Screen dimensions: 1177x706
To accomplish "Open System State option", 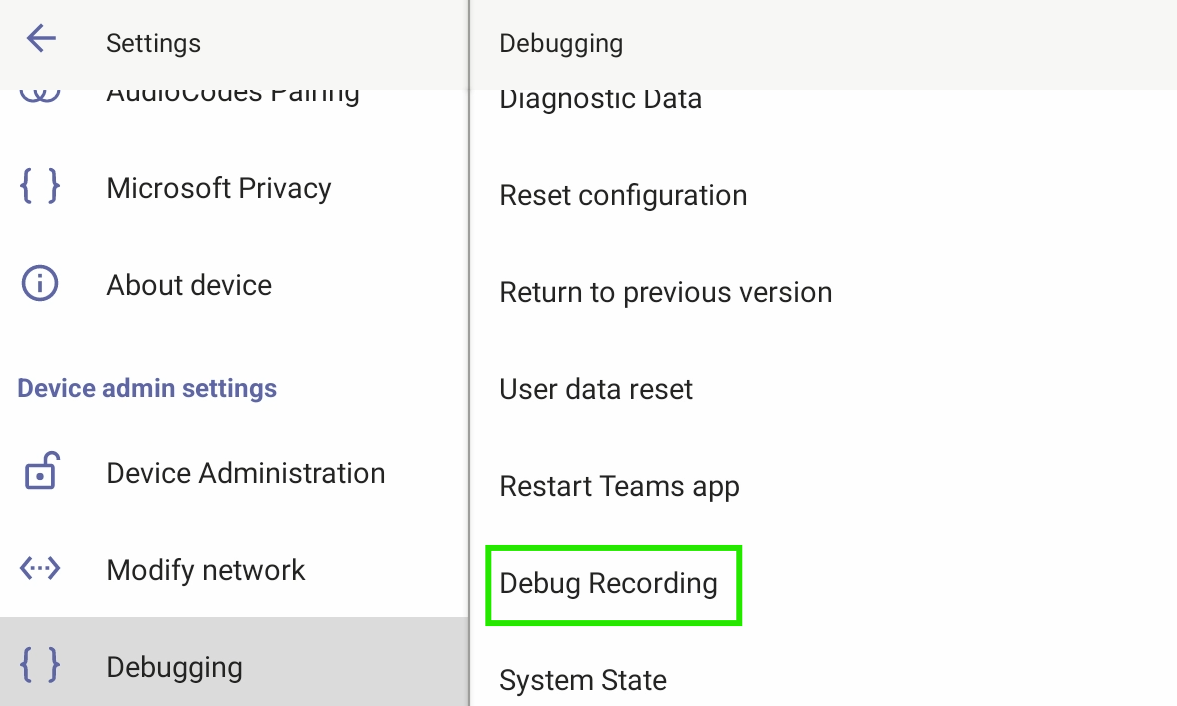I will point(583,680).
